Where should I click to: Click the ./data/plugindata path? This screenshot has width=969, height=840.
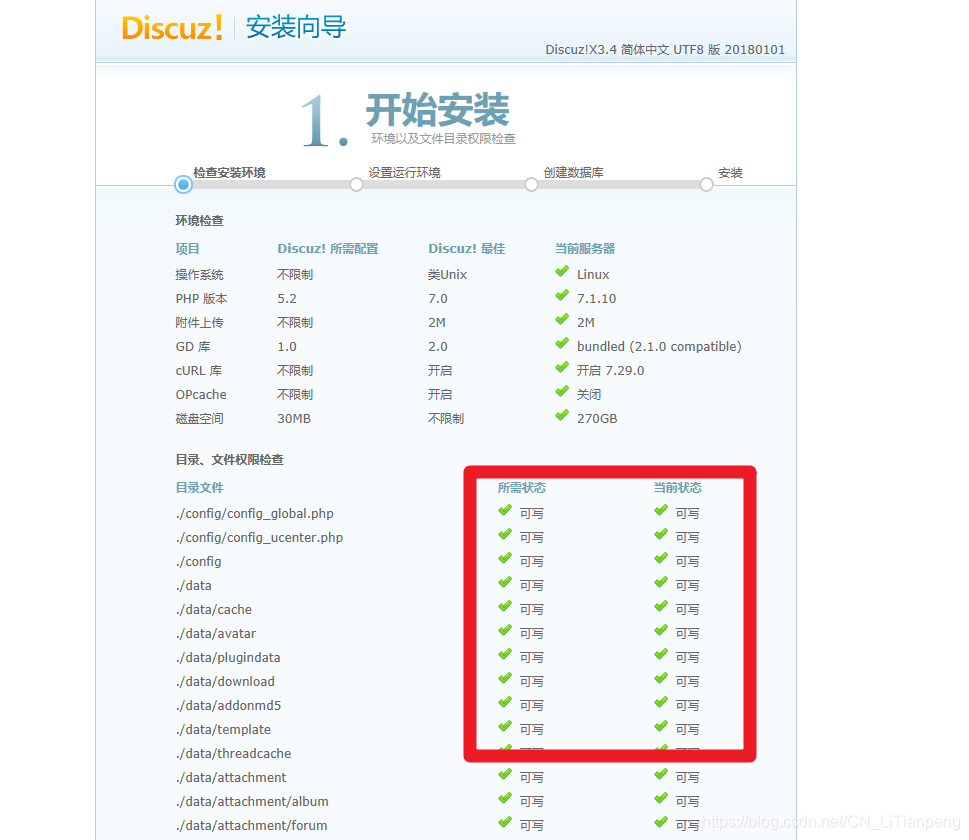(x=228, y=658)
